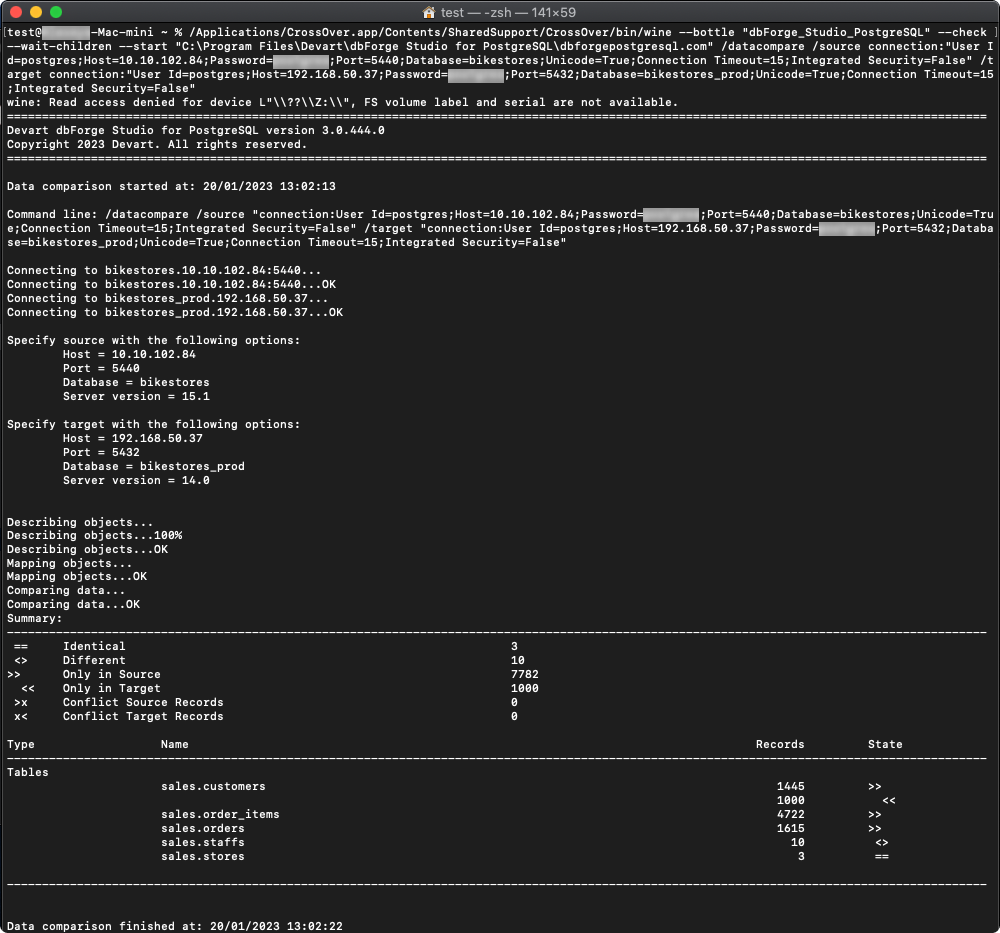Click the 'Different' summary label
The height and width of the screenshot is (933, 1000).
pos(94,661)
